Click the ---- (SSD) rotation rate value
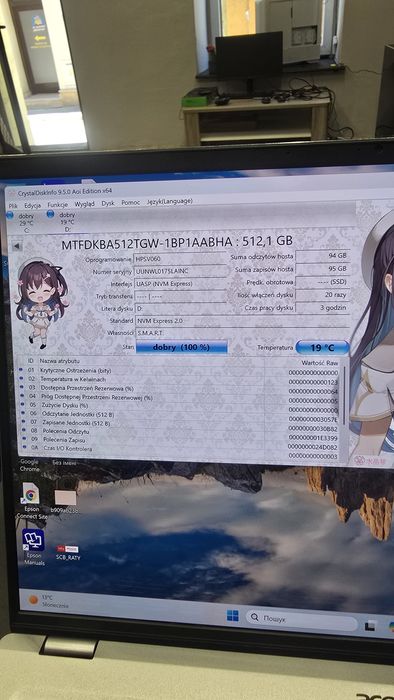 322,282
